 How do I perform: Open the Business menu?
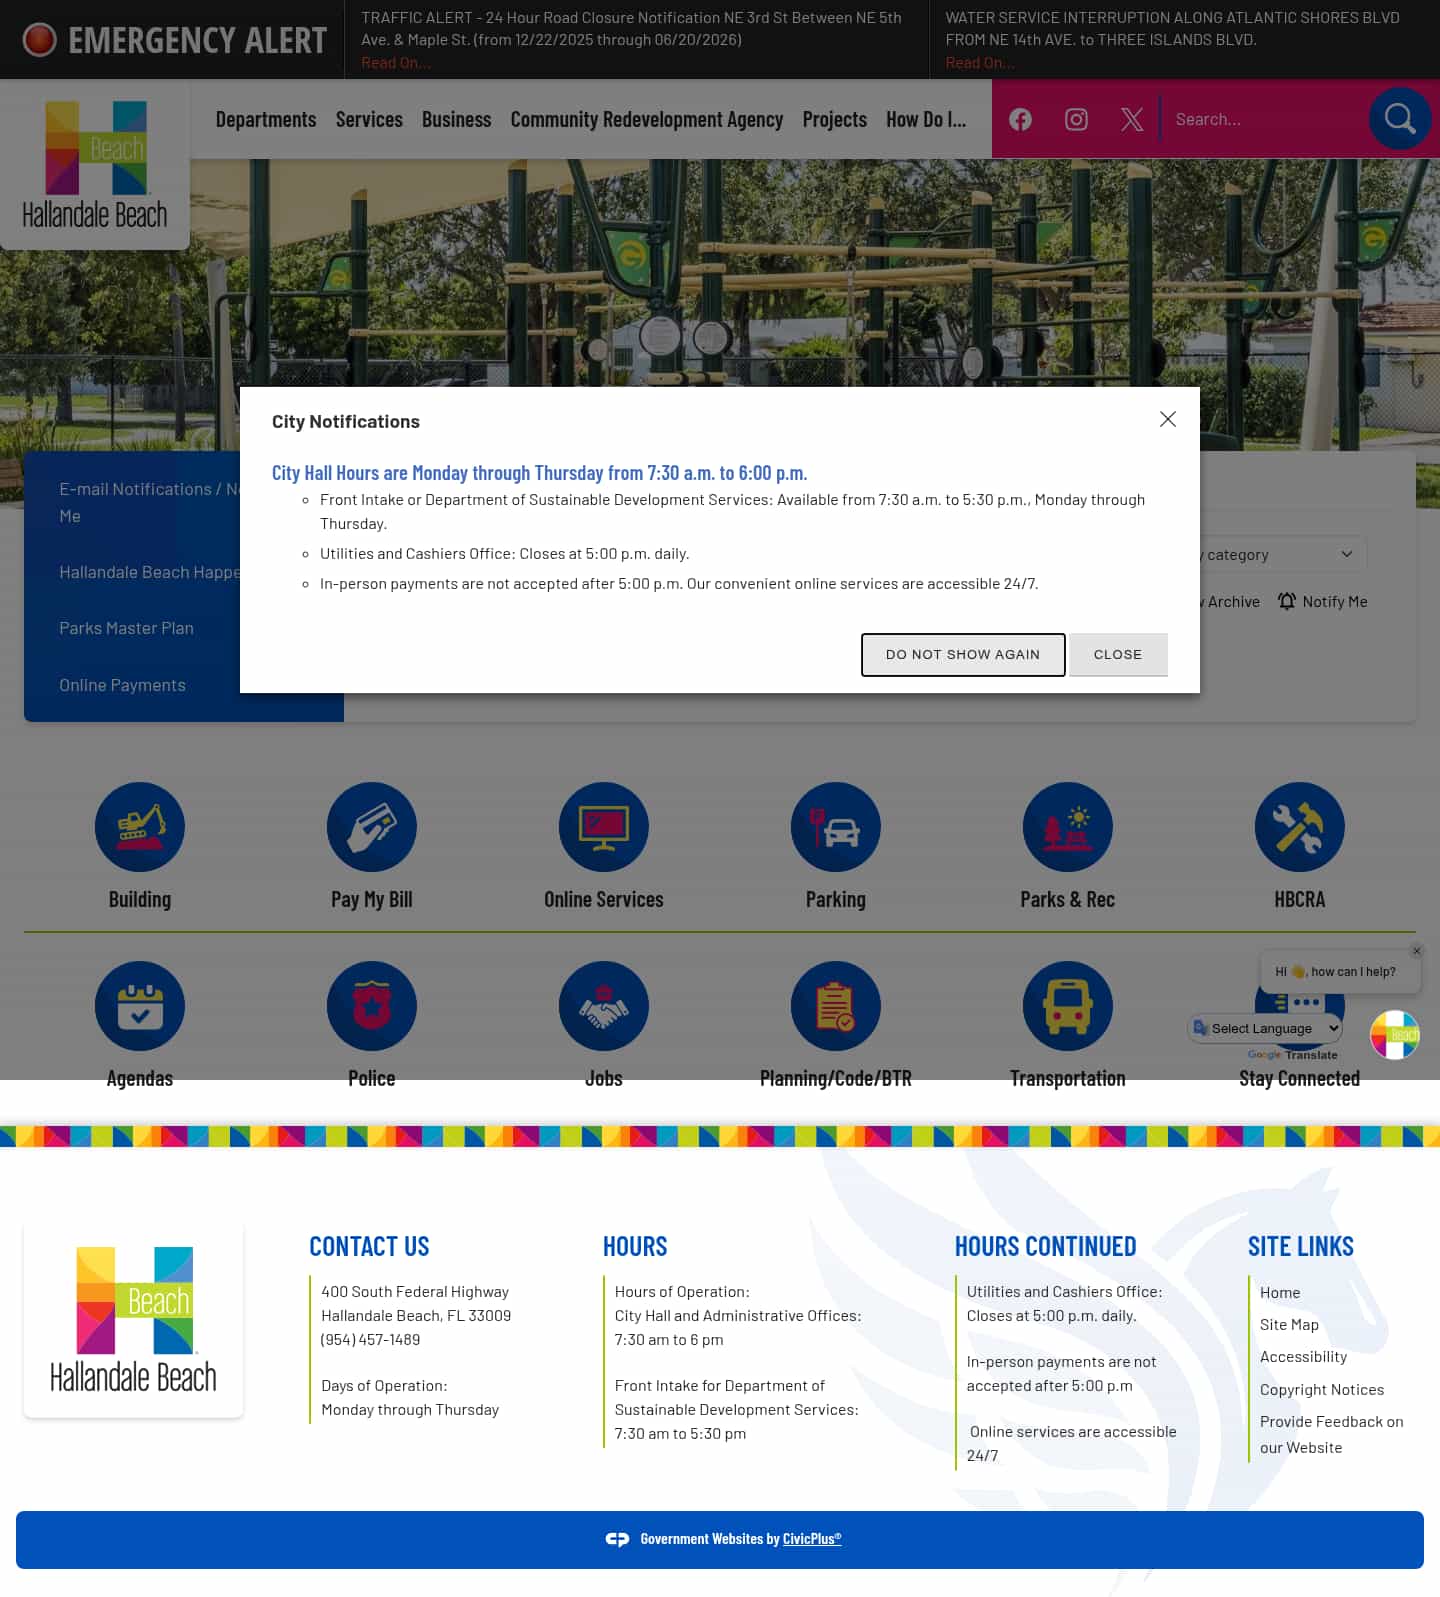click(456, 119)
